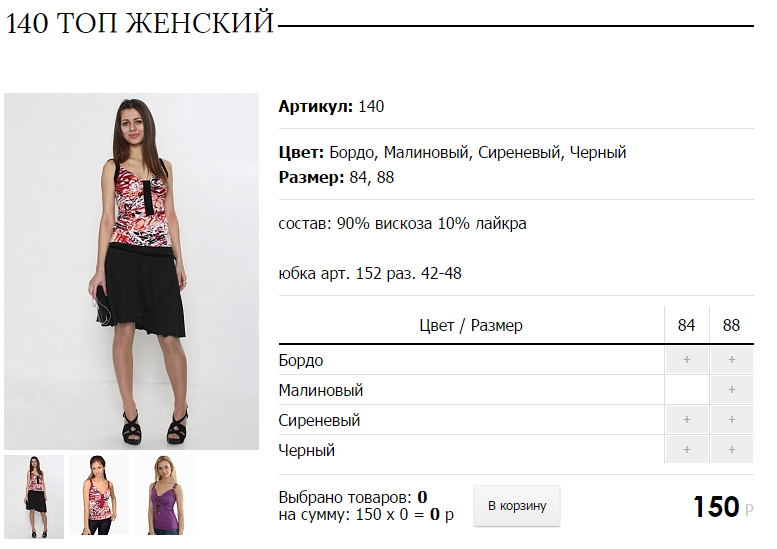The image size is (777, 549).
Task: Click the 84 size column header
Action: point(686,326)
